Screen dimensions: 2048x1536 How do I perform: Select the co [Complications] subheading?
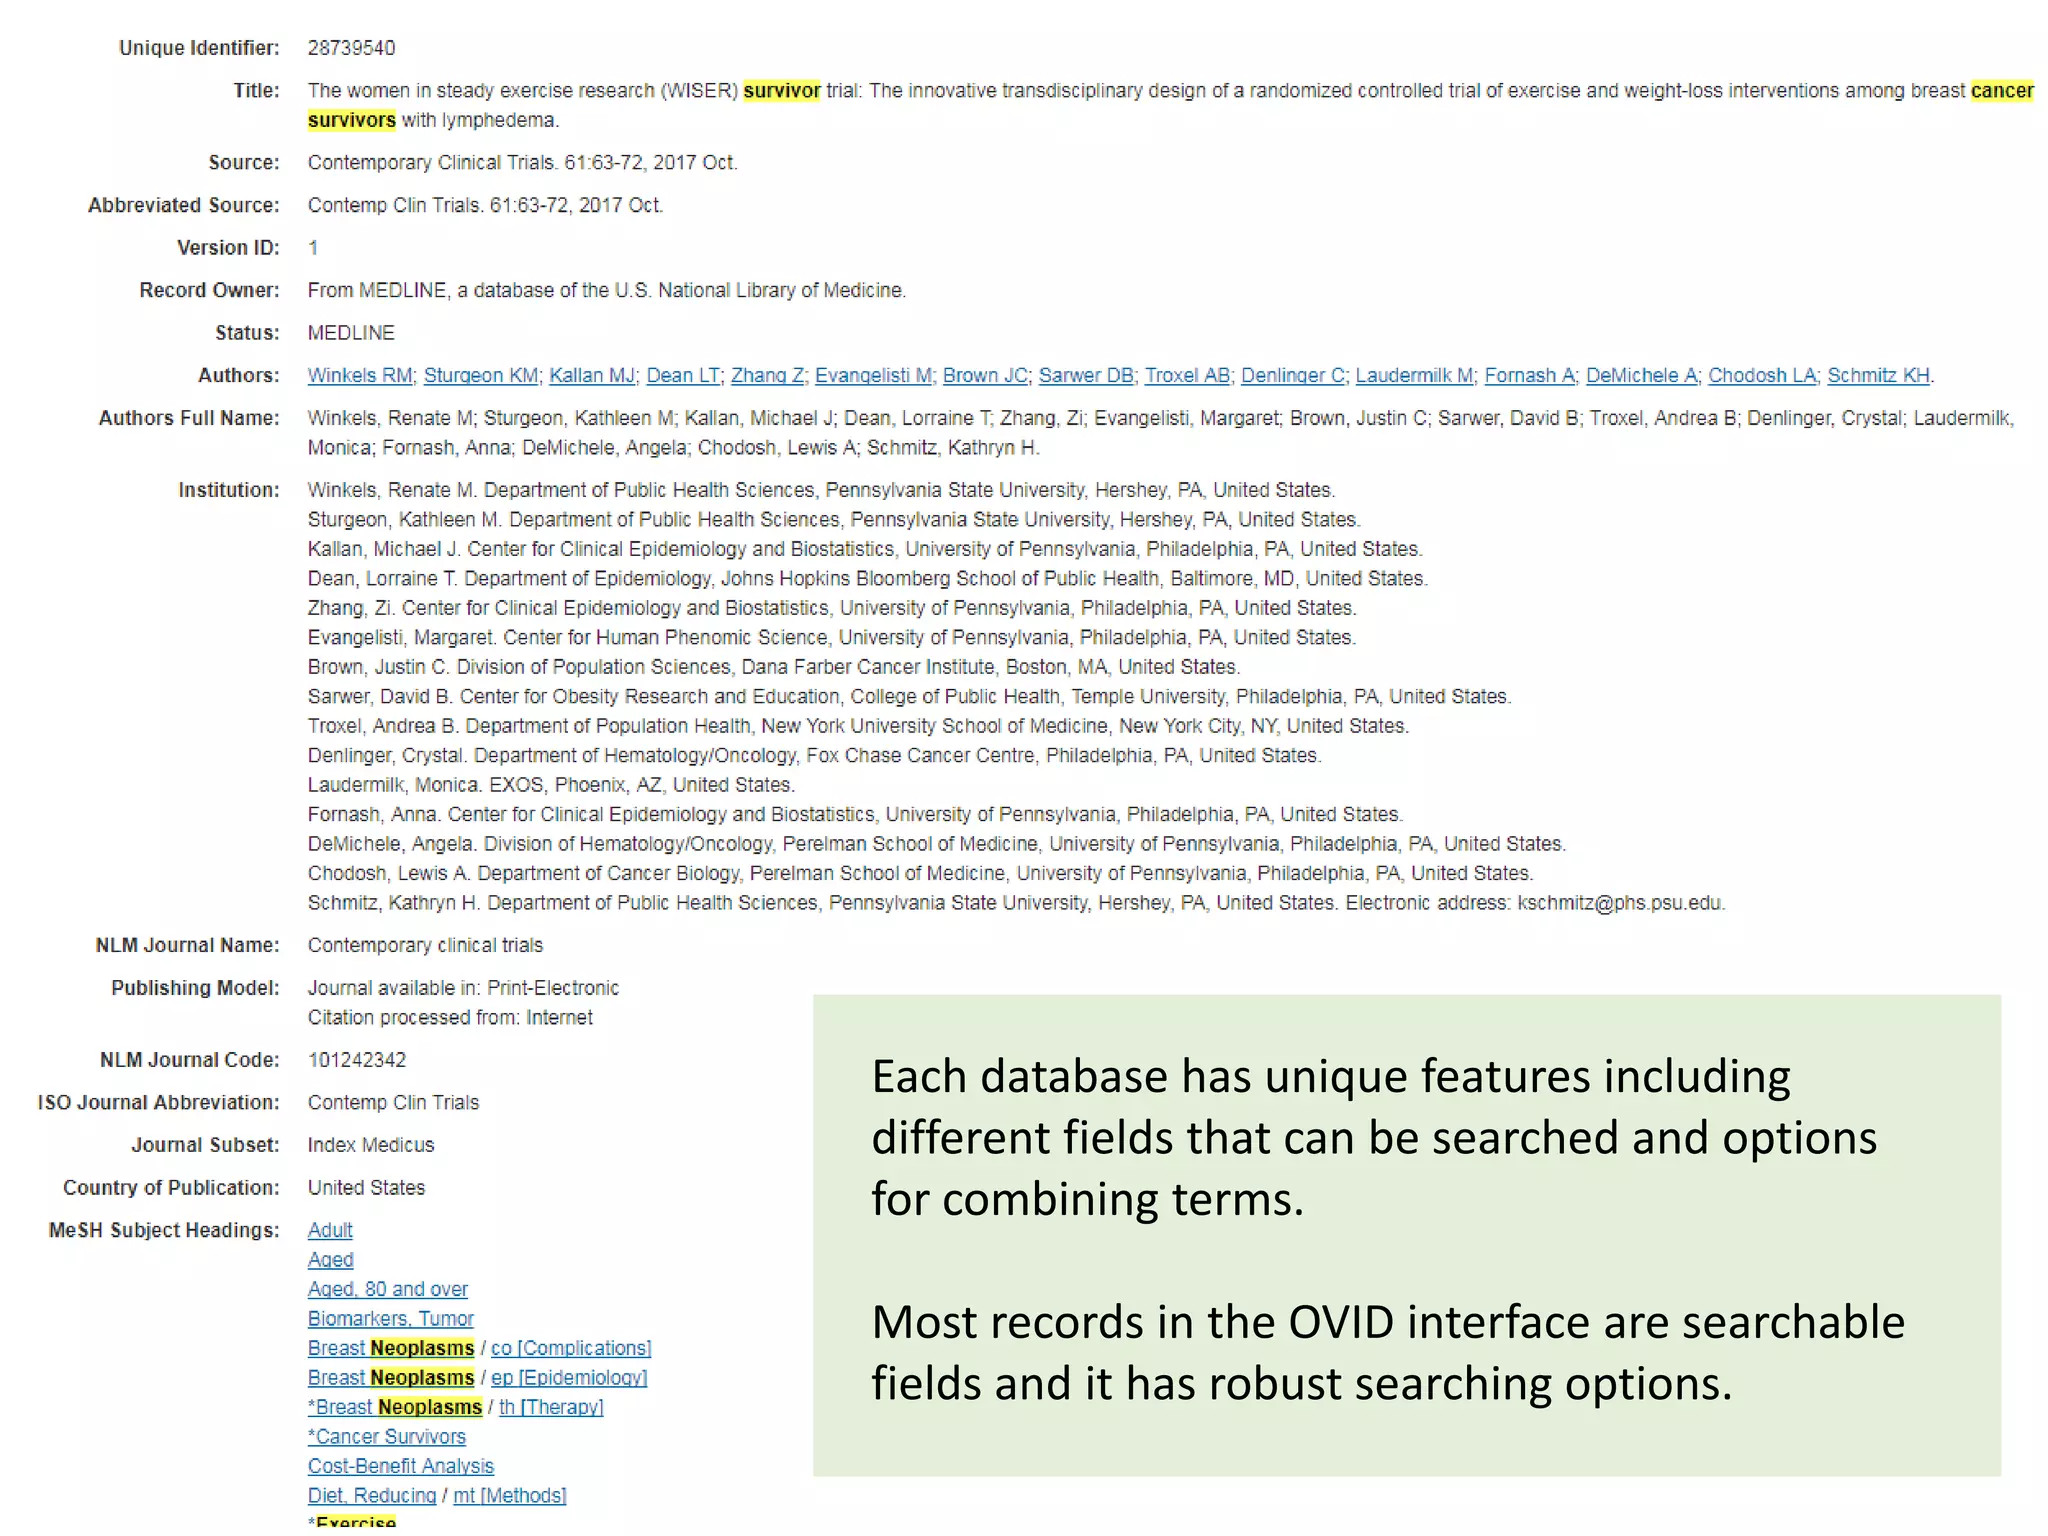[571, 1348]
